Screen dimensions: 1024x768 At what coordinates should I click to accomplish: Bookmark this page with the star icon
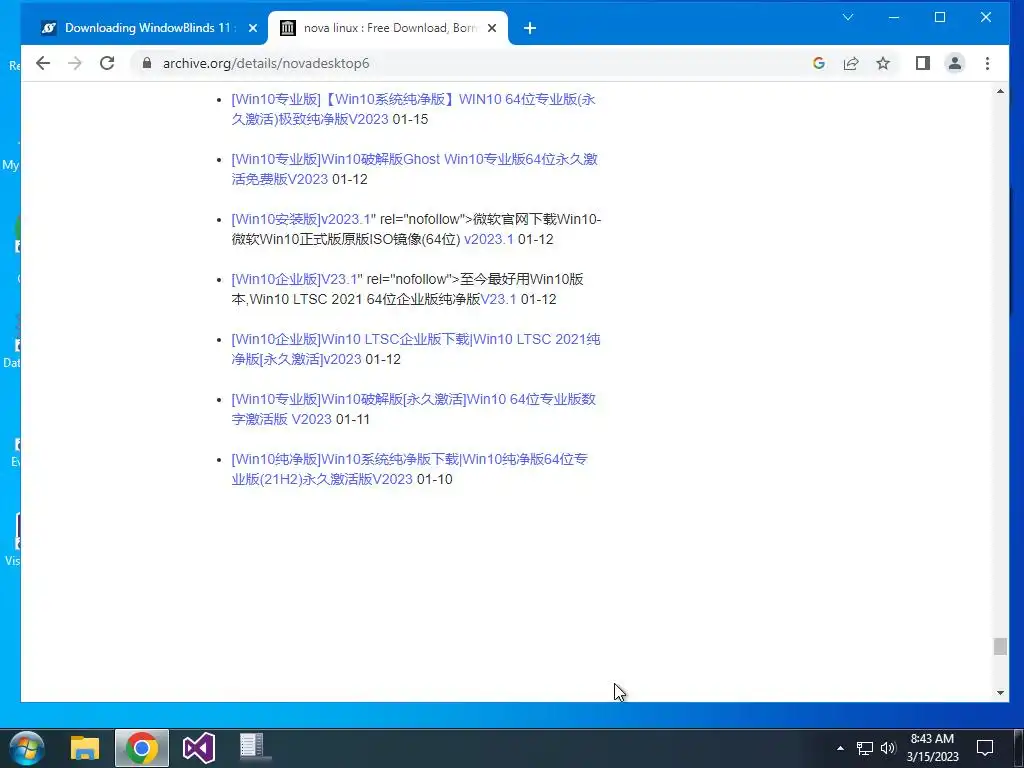[x=883, y=63]
